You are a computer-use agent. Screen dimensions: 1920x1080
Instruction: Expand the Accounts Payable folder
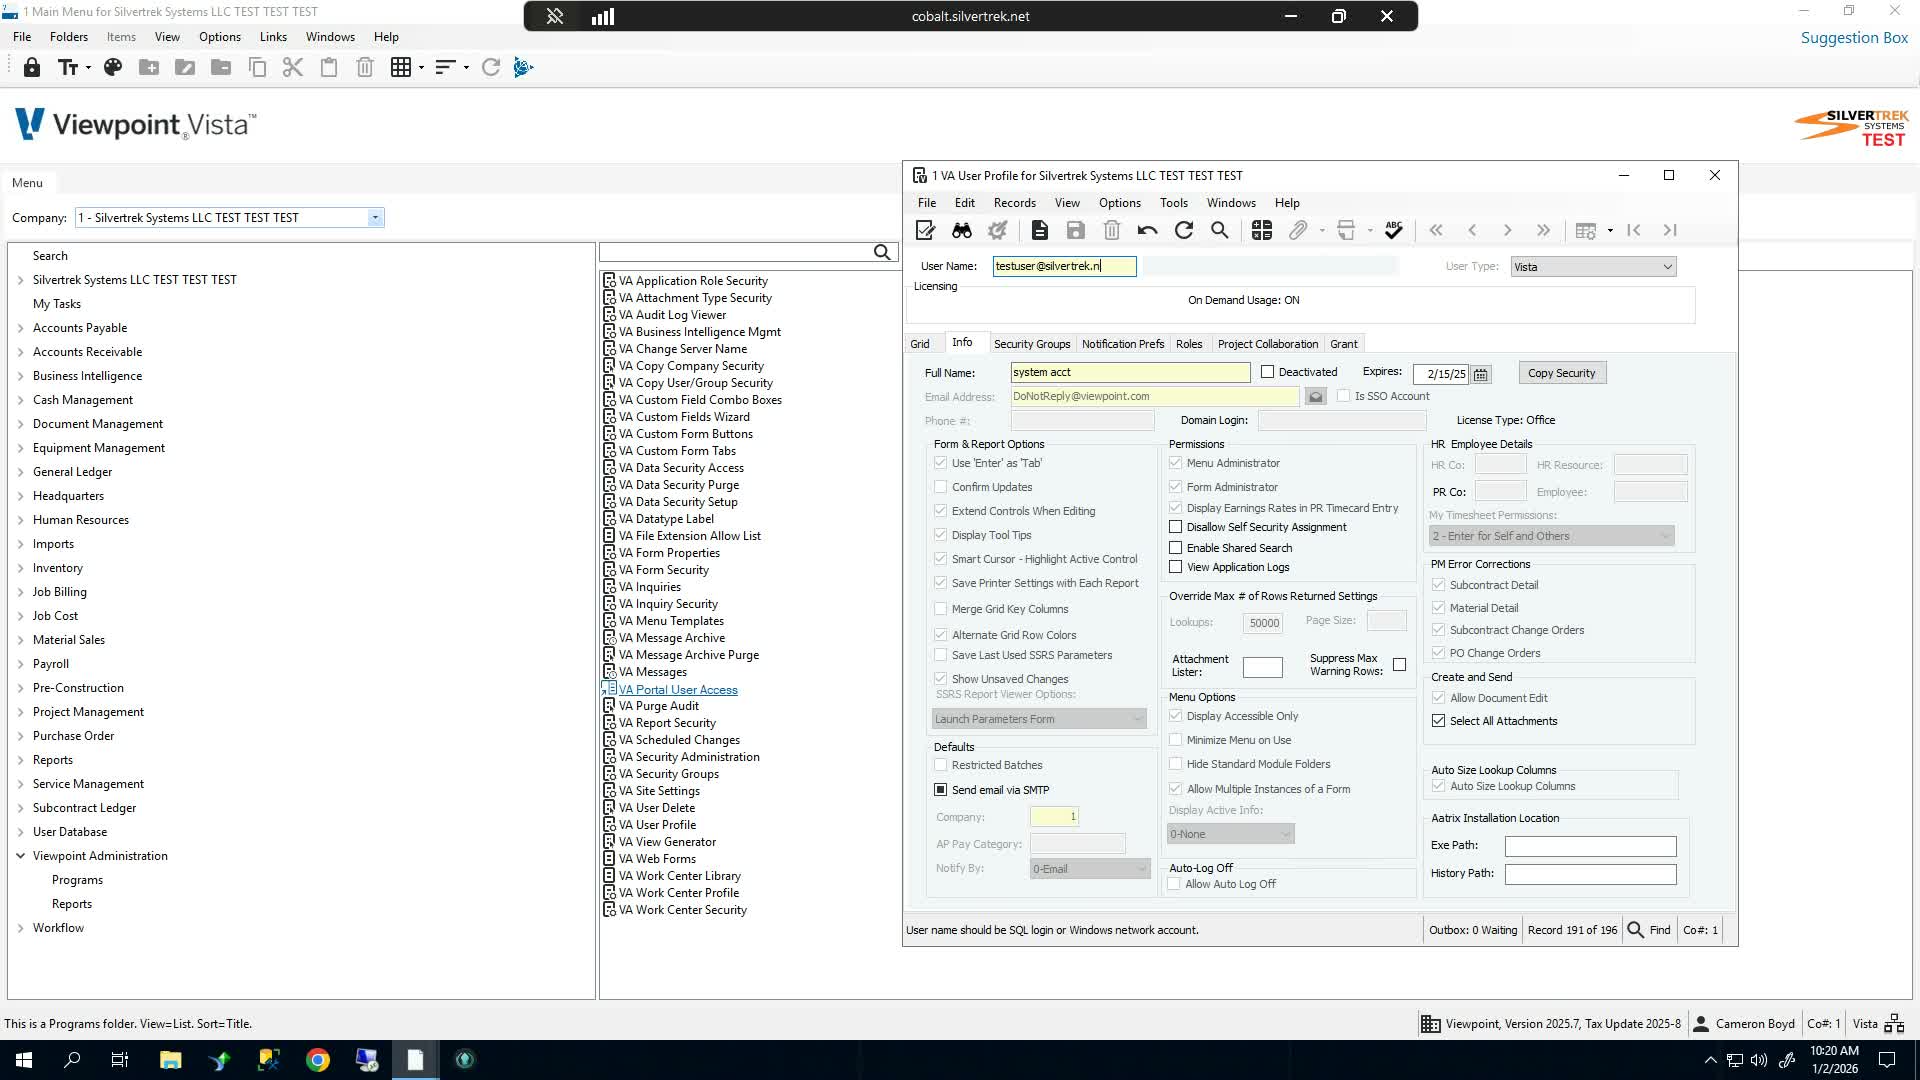point(20,328)
